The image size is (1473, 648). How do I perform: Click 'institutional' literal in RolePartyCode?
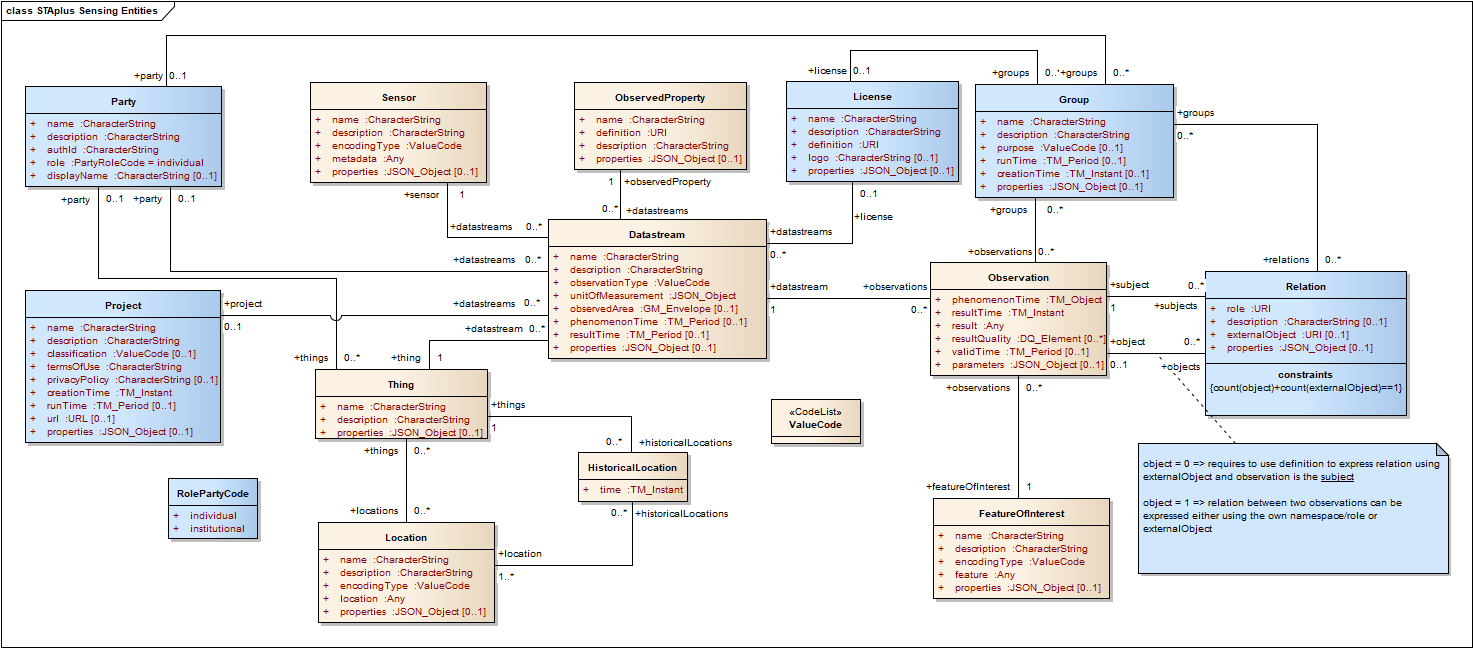coord(217,529)
